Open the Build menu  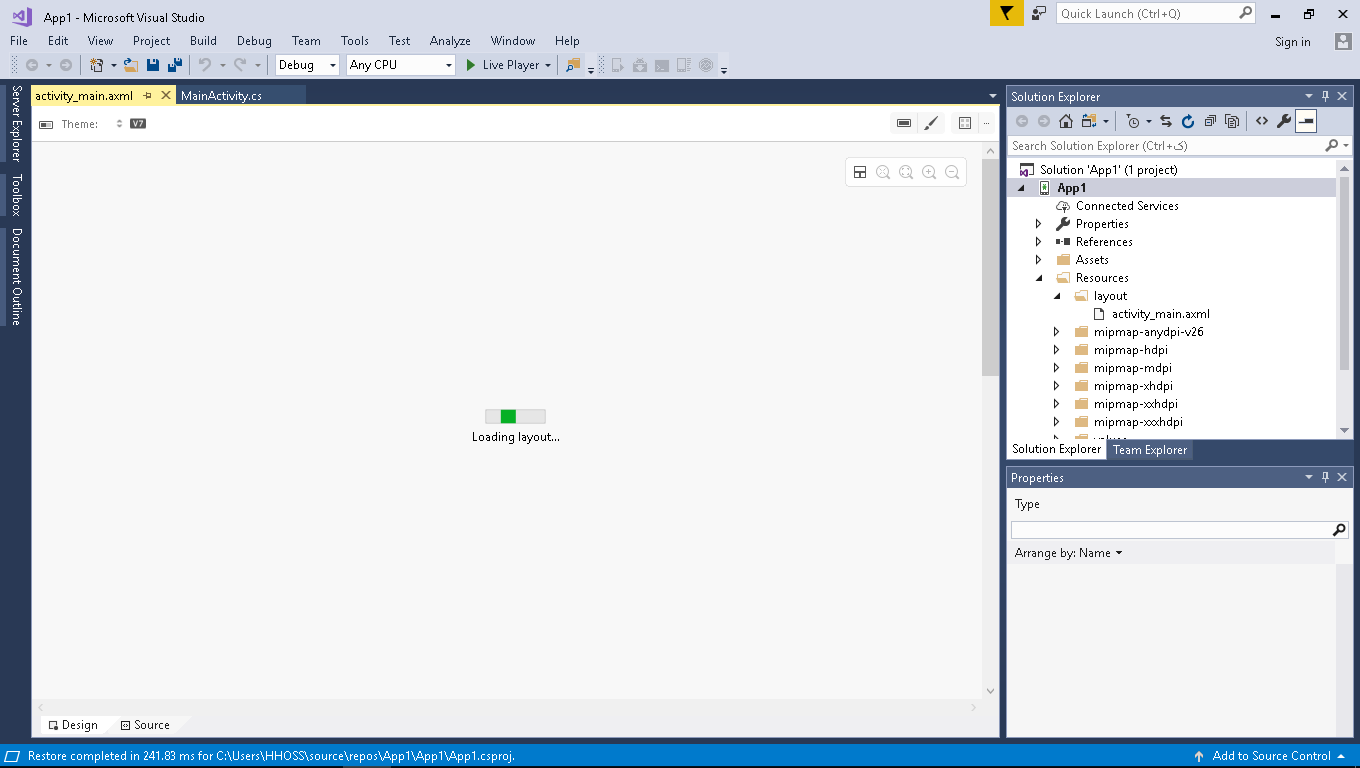203,41
